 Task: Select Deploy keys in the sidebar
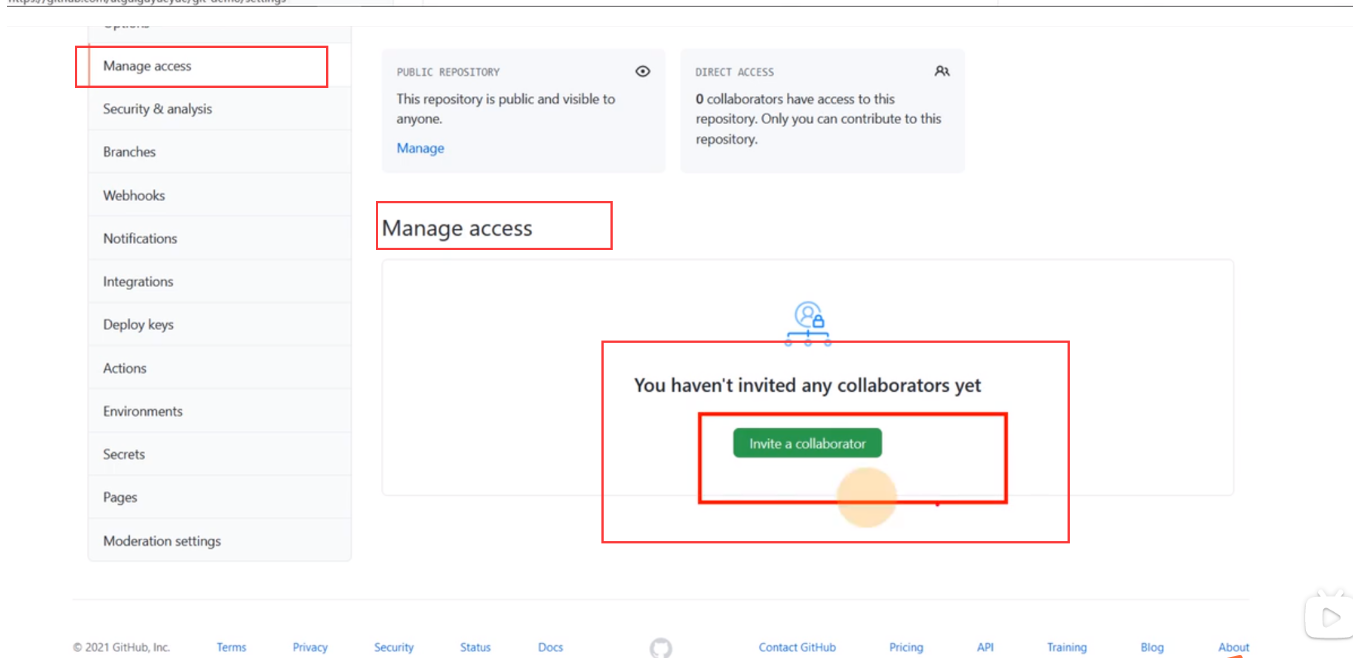click(219, 324)
